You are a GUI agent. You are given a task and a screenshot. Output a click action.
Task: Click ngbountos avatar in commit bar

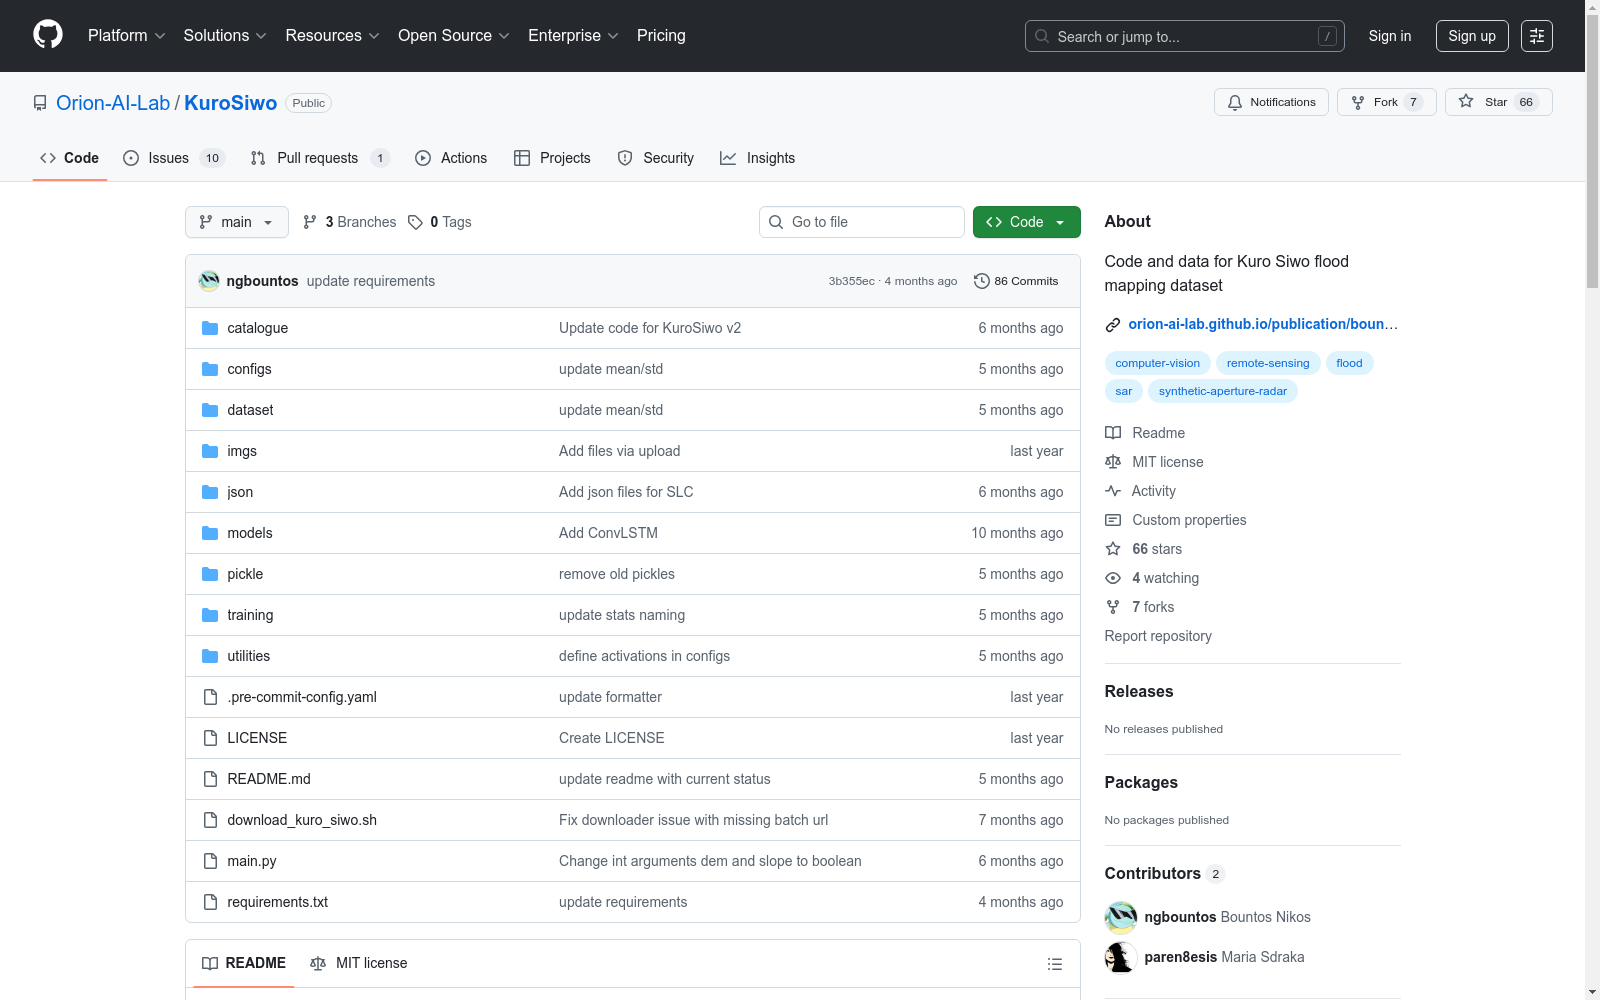tap(209, 281)
